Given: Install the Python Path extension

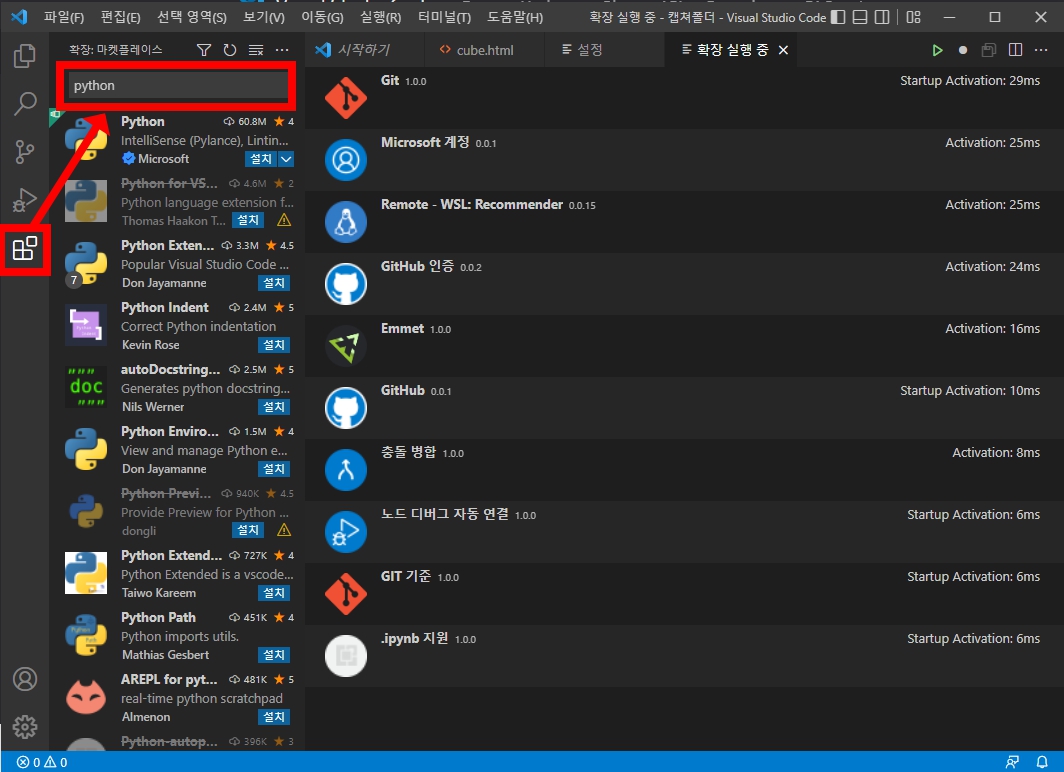Looking at the screenshot, I should pos(274,655).
